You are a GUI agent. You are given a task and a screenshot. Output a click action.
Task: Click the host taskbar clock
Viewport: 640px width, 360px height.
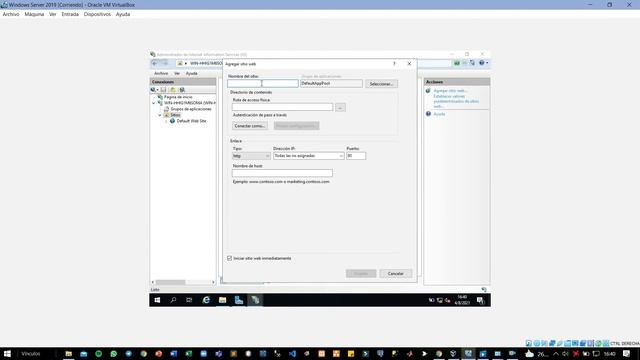[x=609, y=354]
